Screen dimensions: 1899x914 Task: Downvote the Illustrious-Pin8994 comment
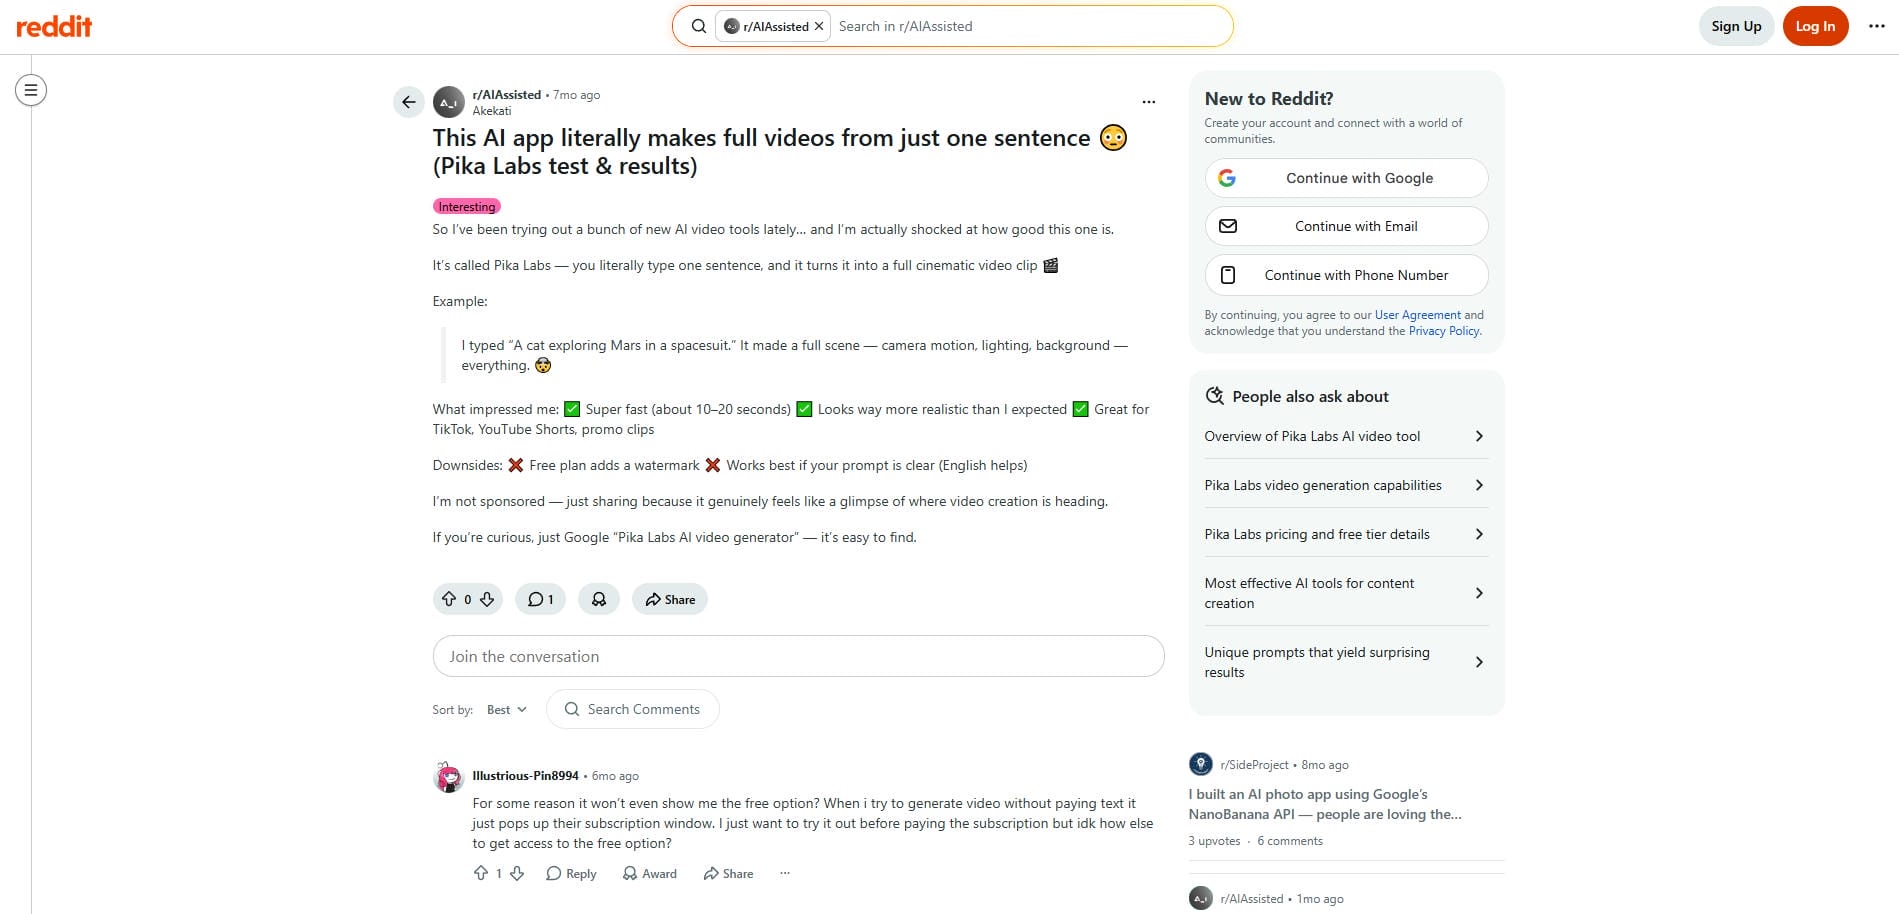click(x=517, y=873)
